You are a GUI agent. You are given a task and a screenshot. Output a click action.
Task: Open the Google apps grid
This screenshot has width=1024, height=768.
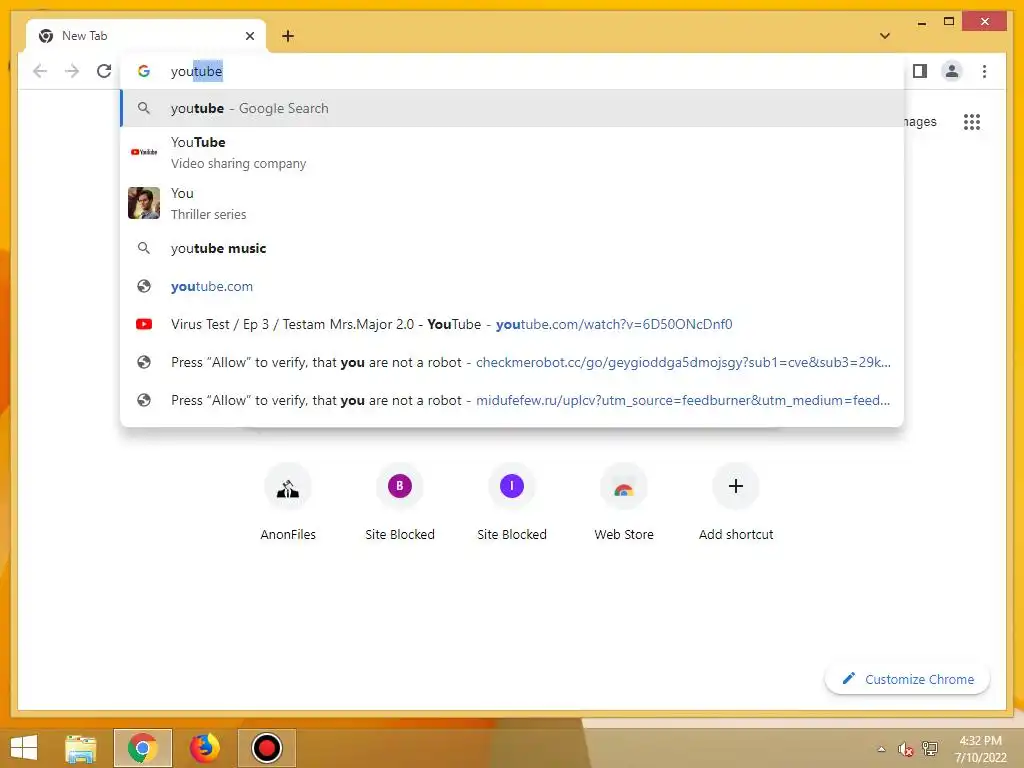click(x=972, y=122)
